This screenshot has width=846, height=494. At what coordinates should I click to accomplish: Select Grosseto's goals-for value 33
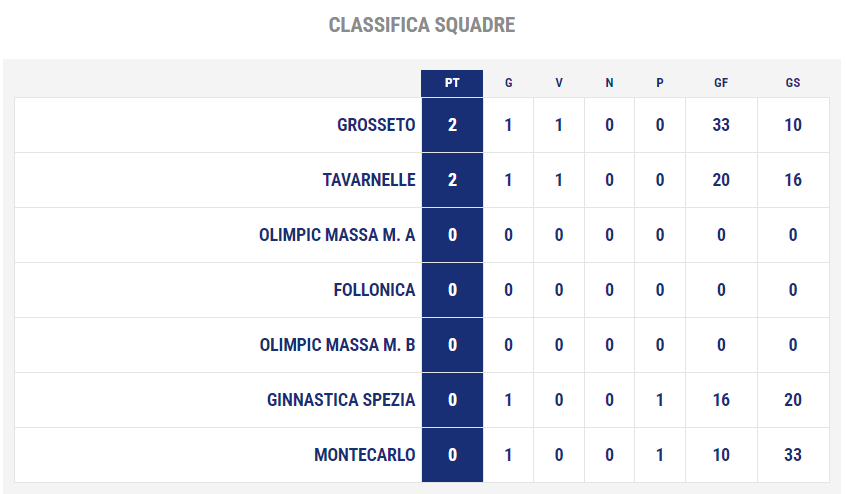click(721, 125)
